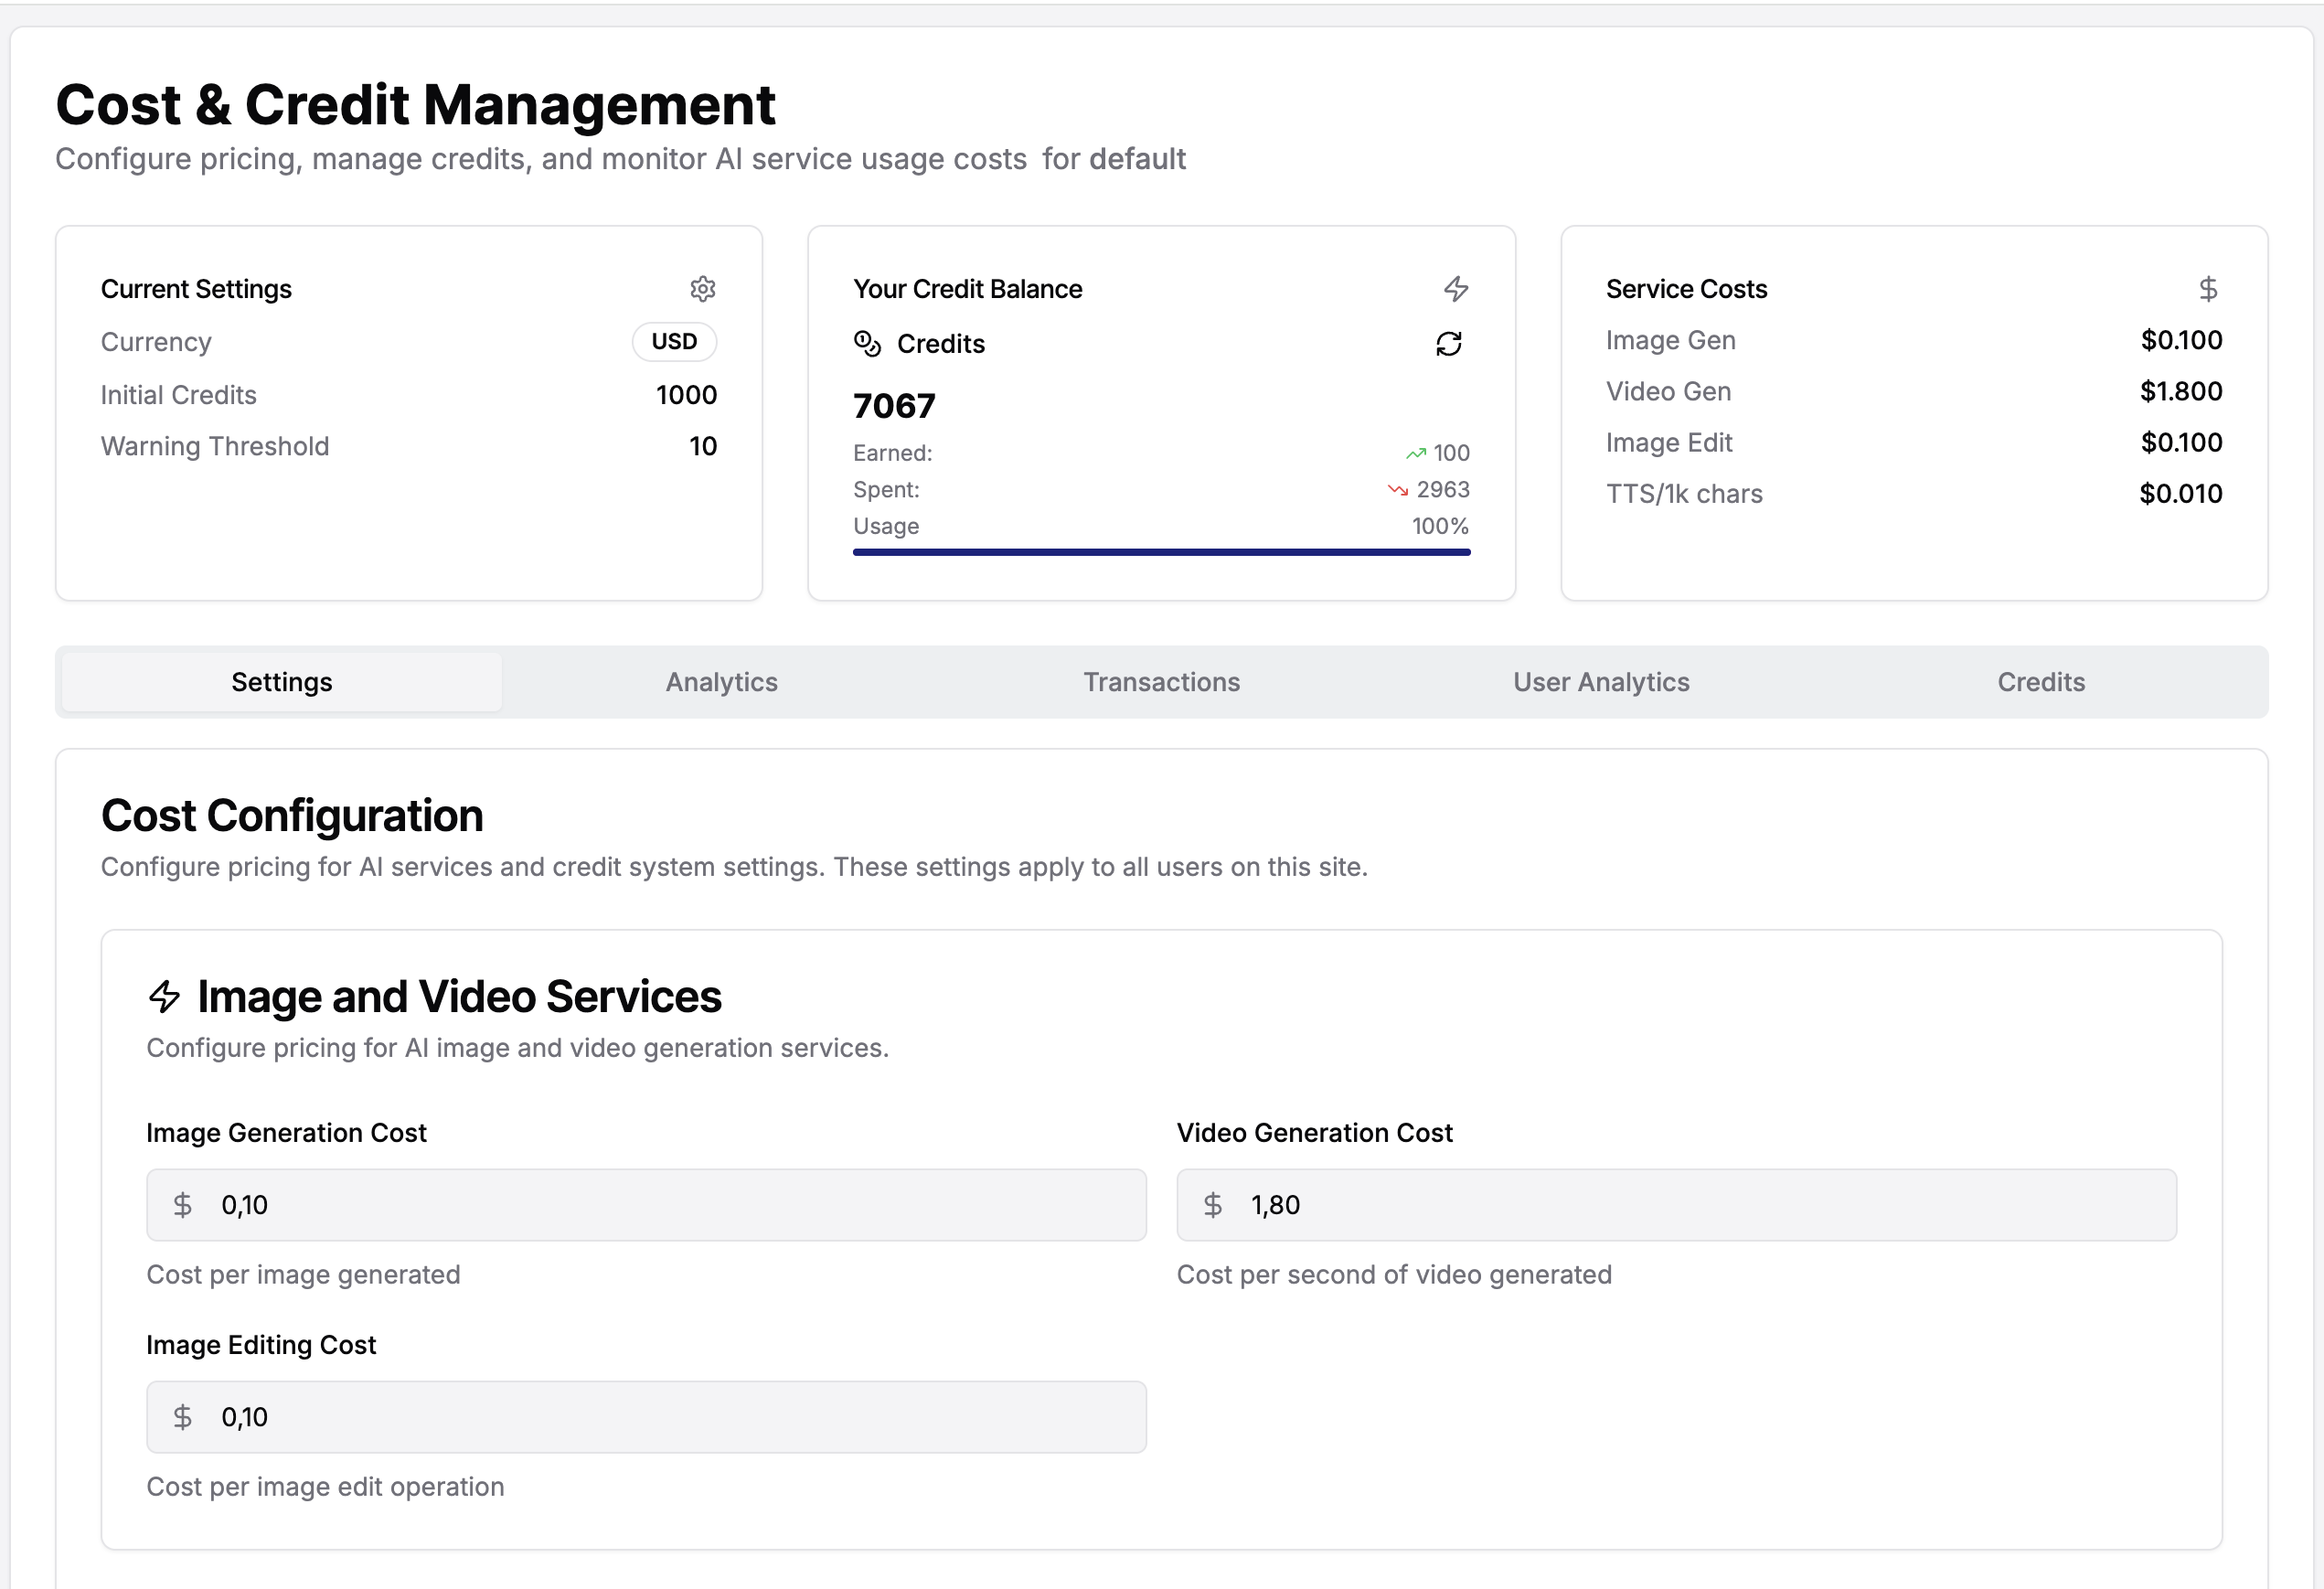Click the Usage progress bar
This screenshot has height=1589, width=2324.
coord(1160,551)
